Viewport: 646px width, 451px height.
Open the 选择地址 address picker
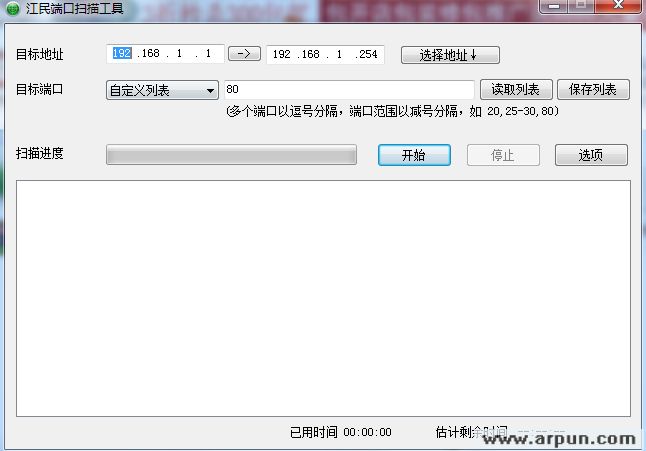[x=450, y=55]
